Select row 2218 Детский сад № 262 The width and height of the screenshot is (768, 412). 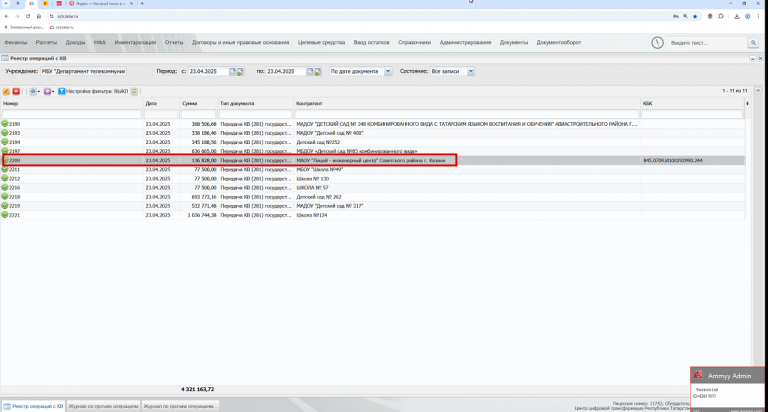tap(373, 197)
